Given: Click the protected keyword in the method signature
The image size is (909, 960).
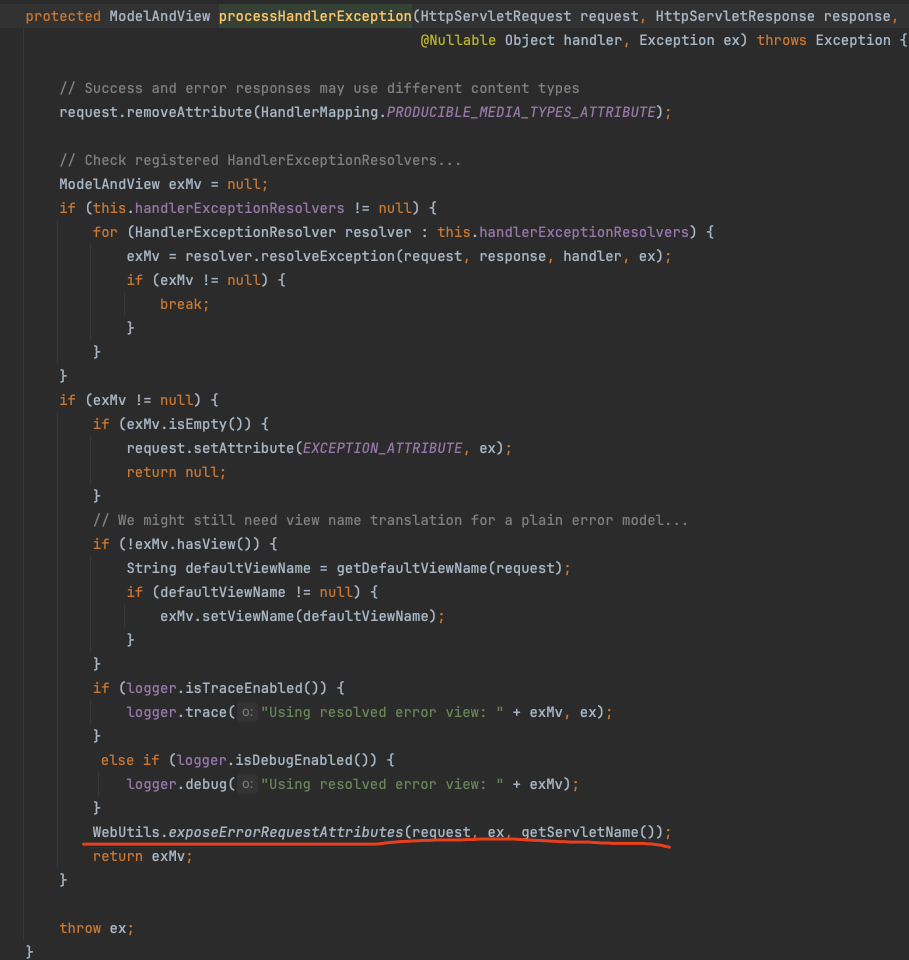Looking at the screenshot, I should (63, 16).
